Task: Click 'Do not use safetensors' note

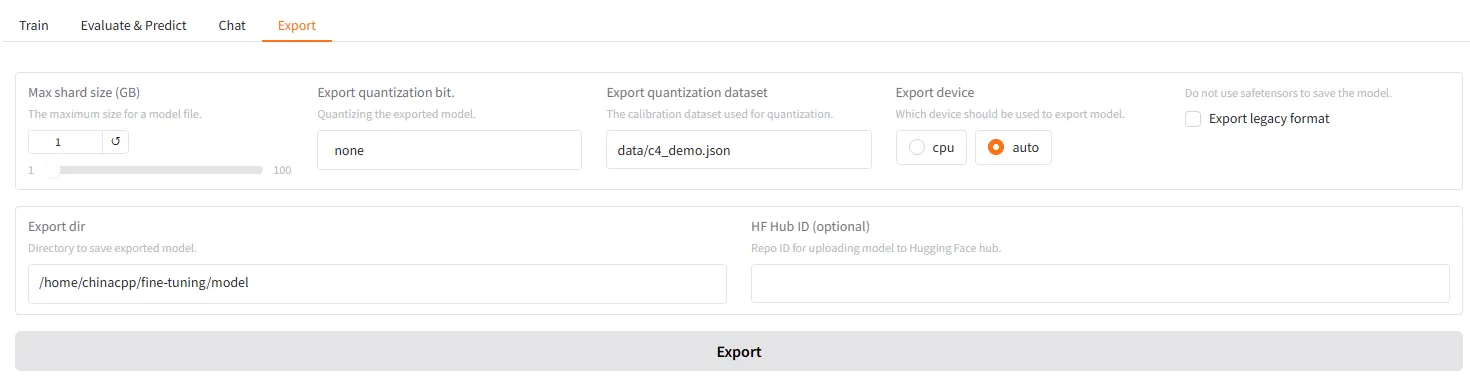Action: point(1288,93)
